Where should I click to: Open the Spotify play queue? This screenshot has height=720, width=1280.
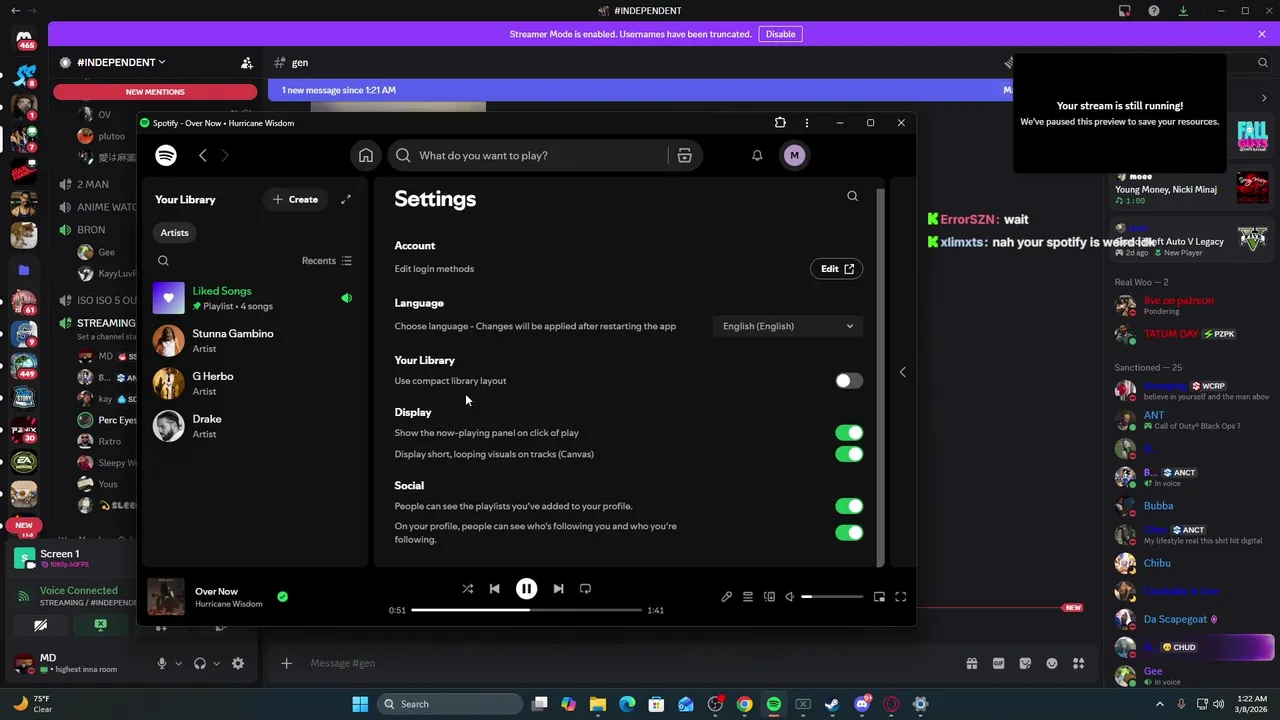pos(747,597)
